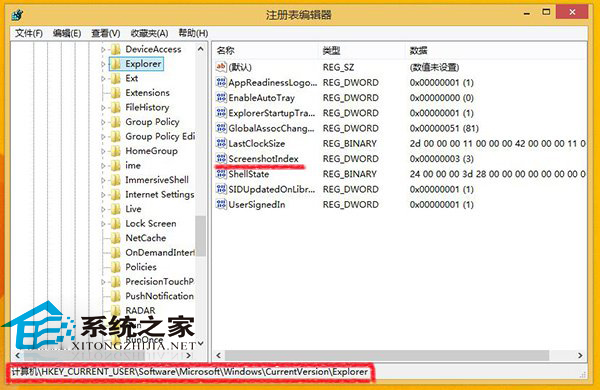Screen dimensions: 600x390
Task: Select the ShellState value name
Action: (x=248, y=174)
